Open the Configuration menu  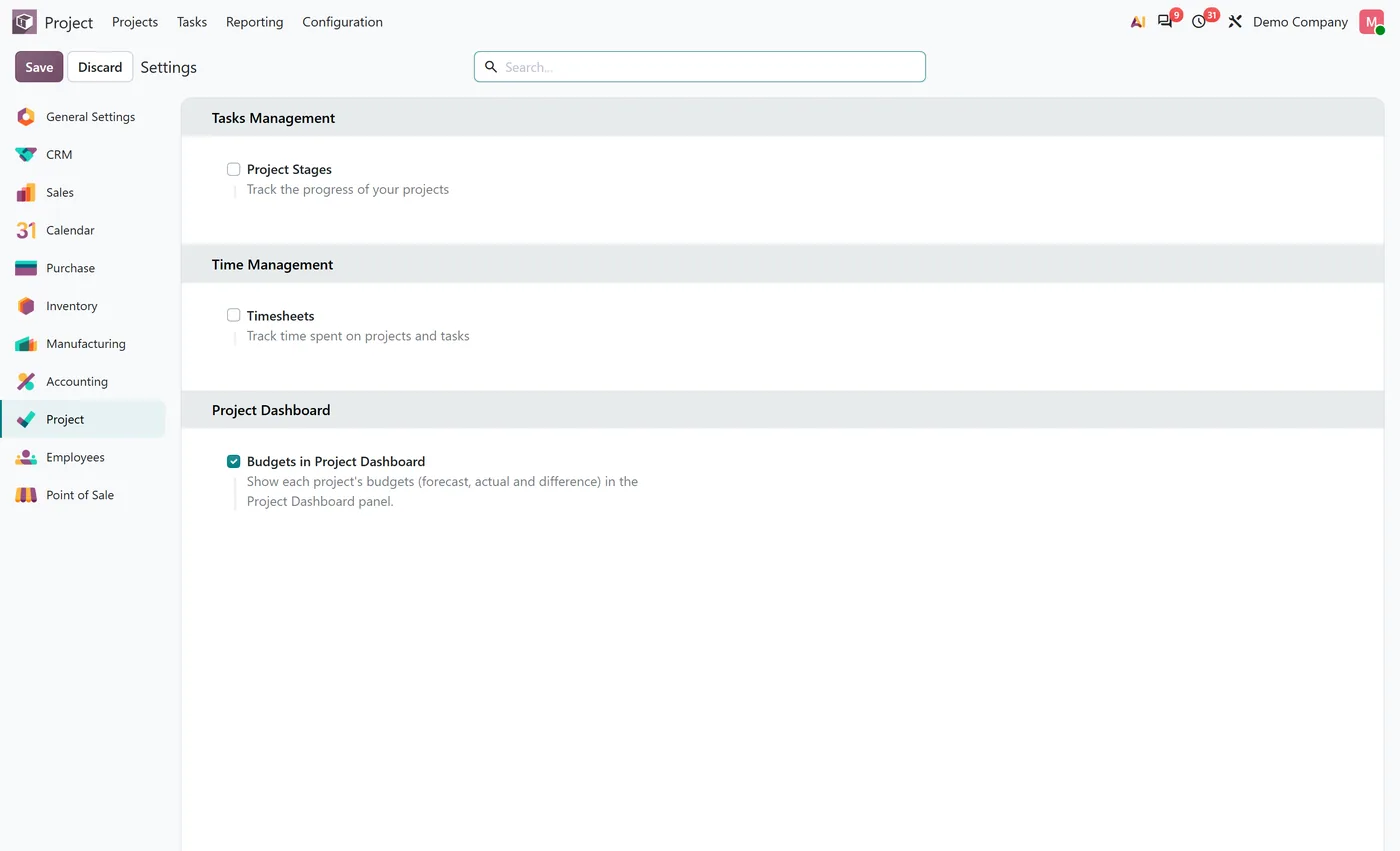point(342,22)
